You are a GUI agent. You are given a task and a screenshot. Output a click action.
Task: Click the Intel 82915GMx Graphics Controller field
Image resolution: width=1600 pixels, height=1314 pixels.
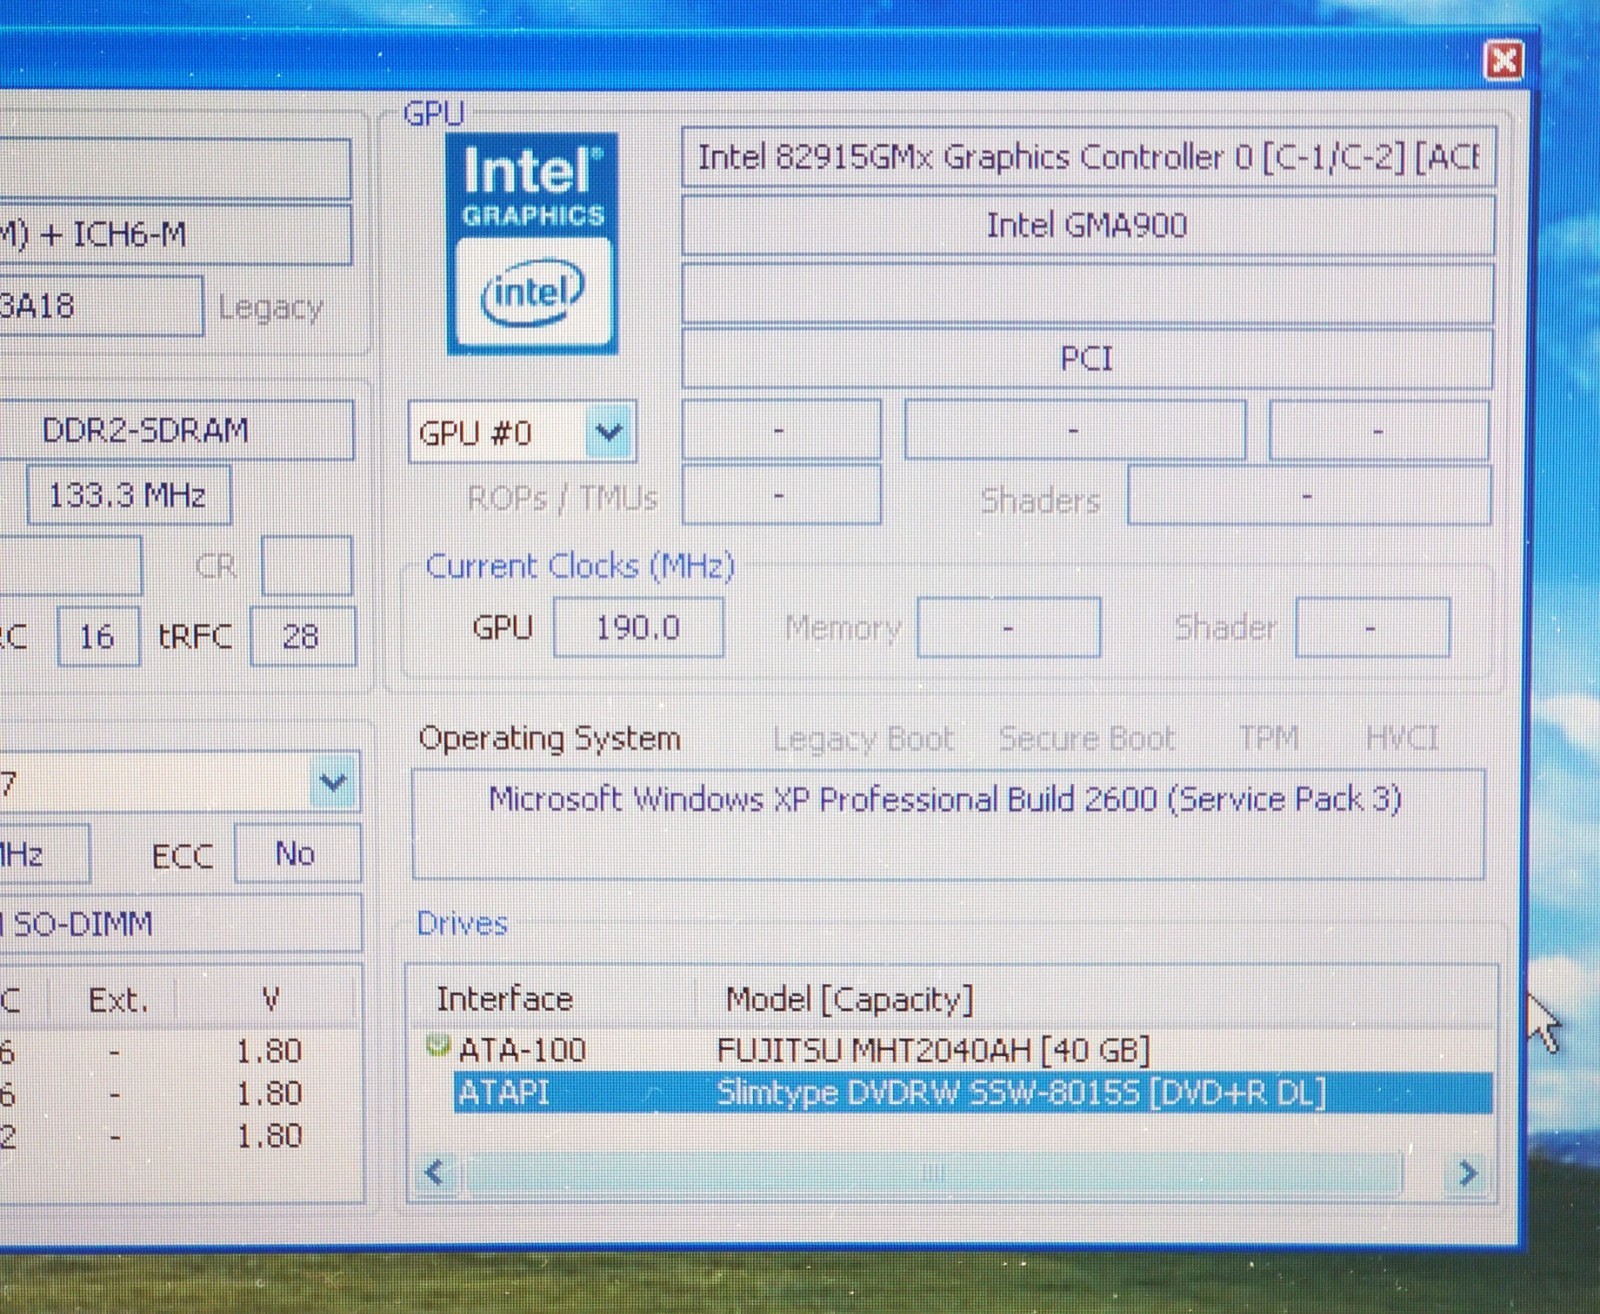tap(1087, 157)
